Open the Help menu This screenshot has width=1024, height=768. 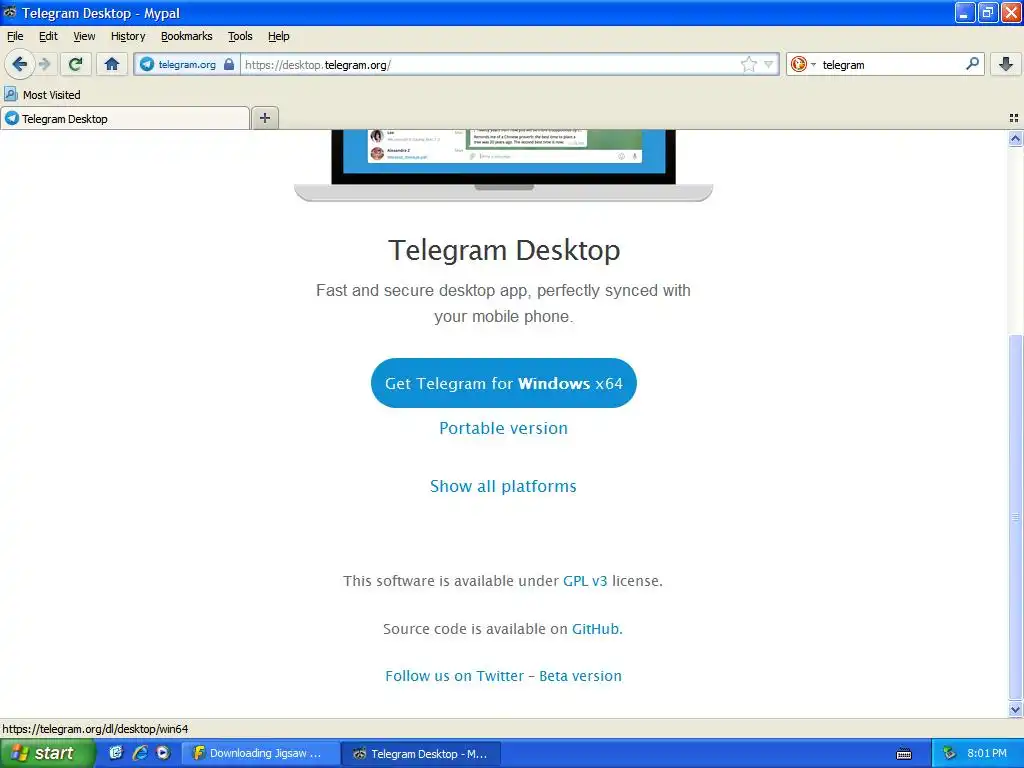[278, 36]
